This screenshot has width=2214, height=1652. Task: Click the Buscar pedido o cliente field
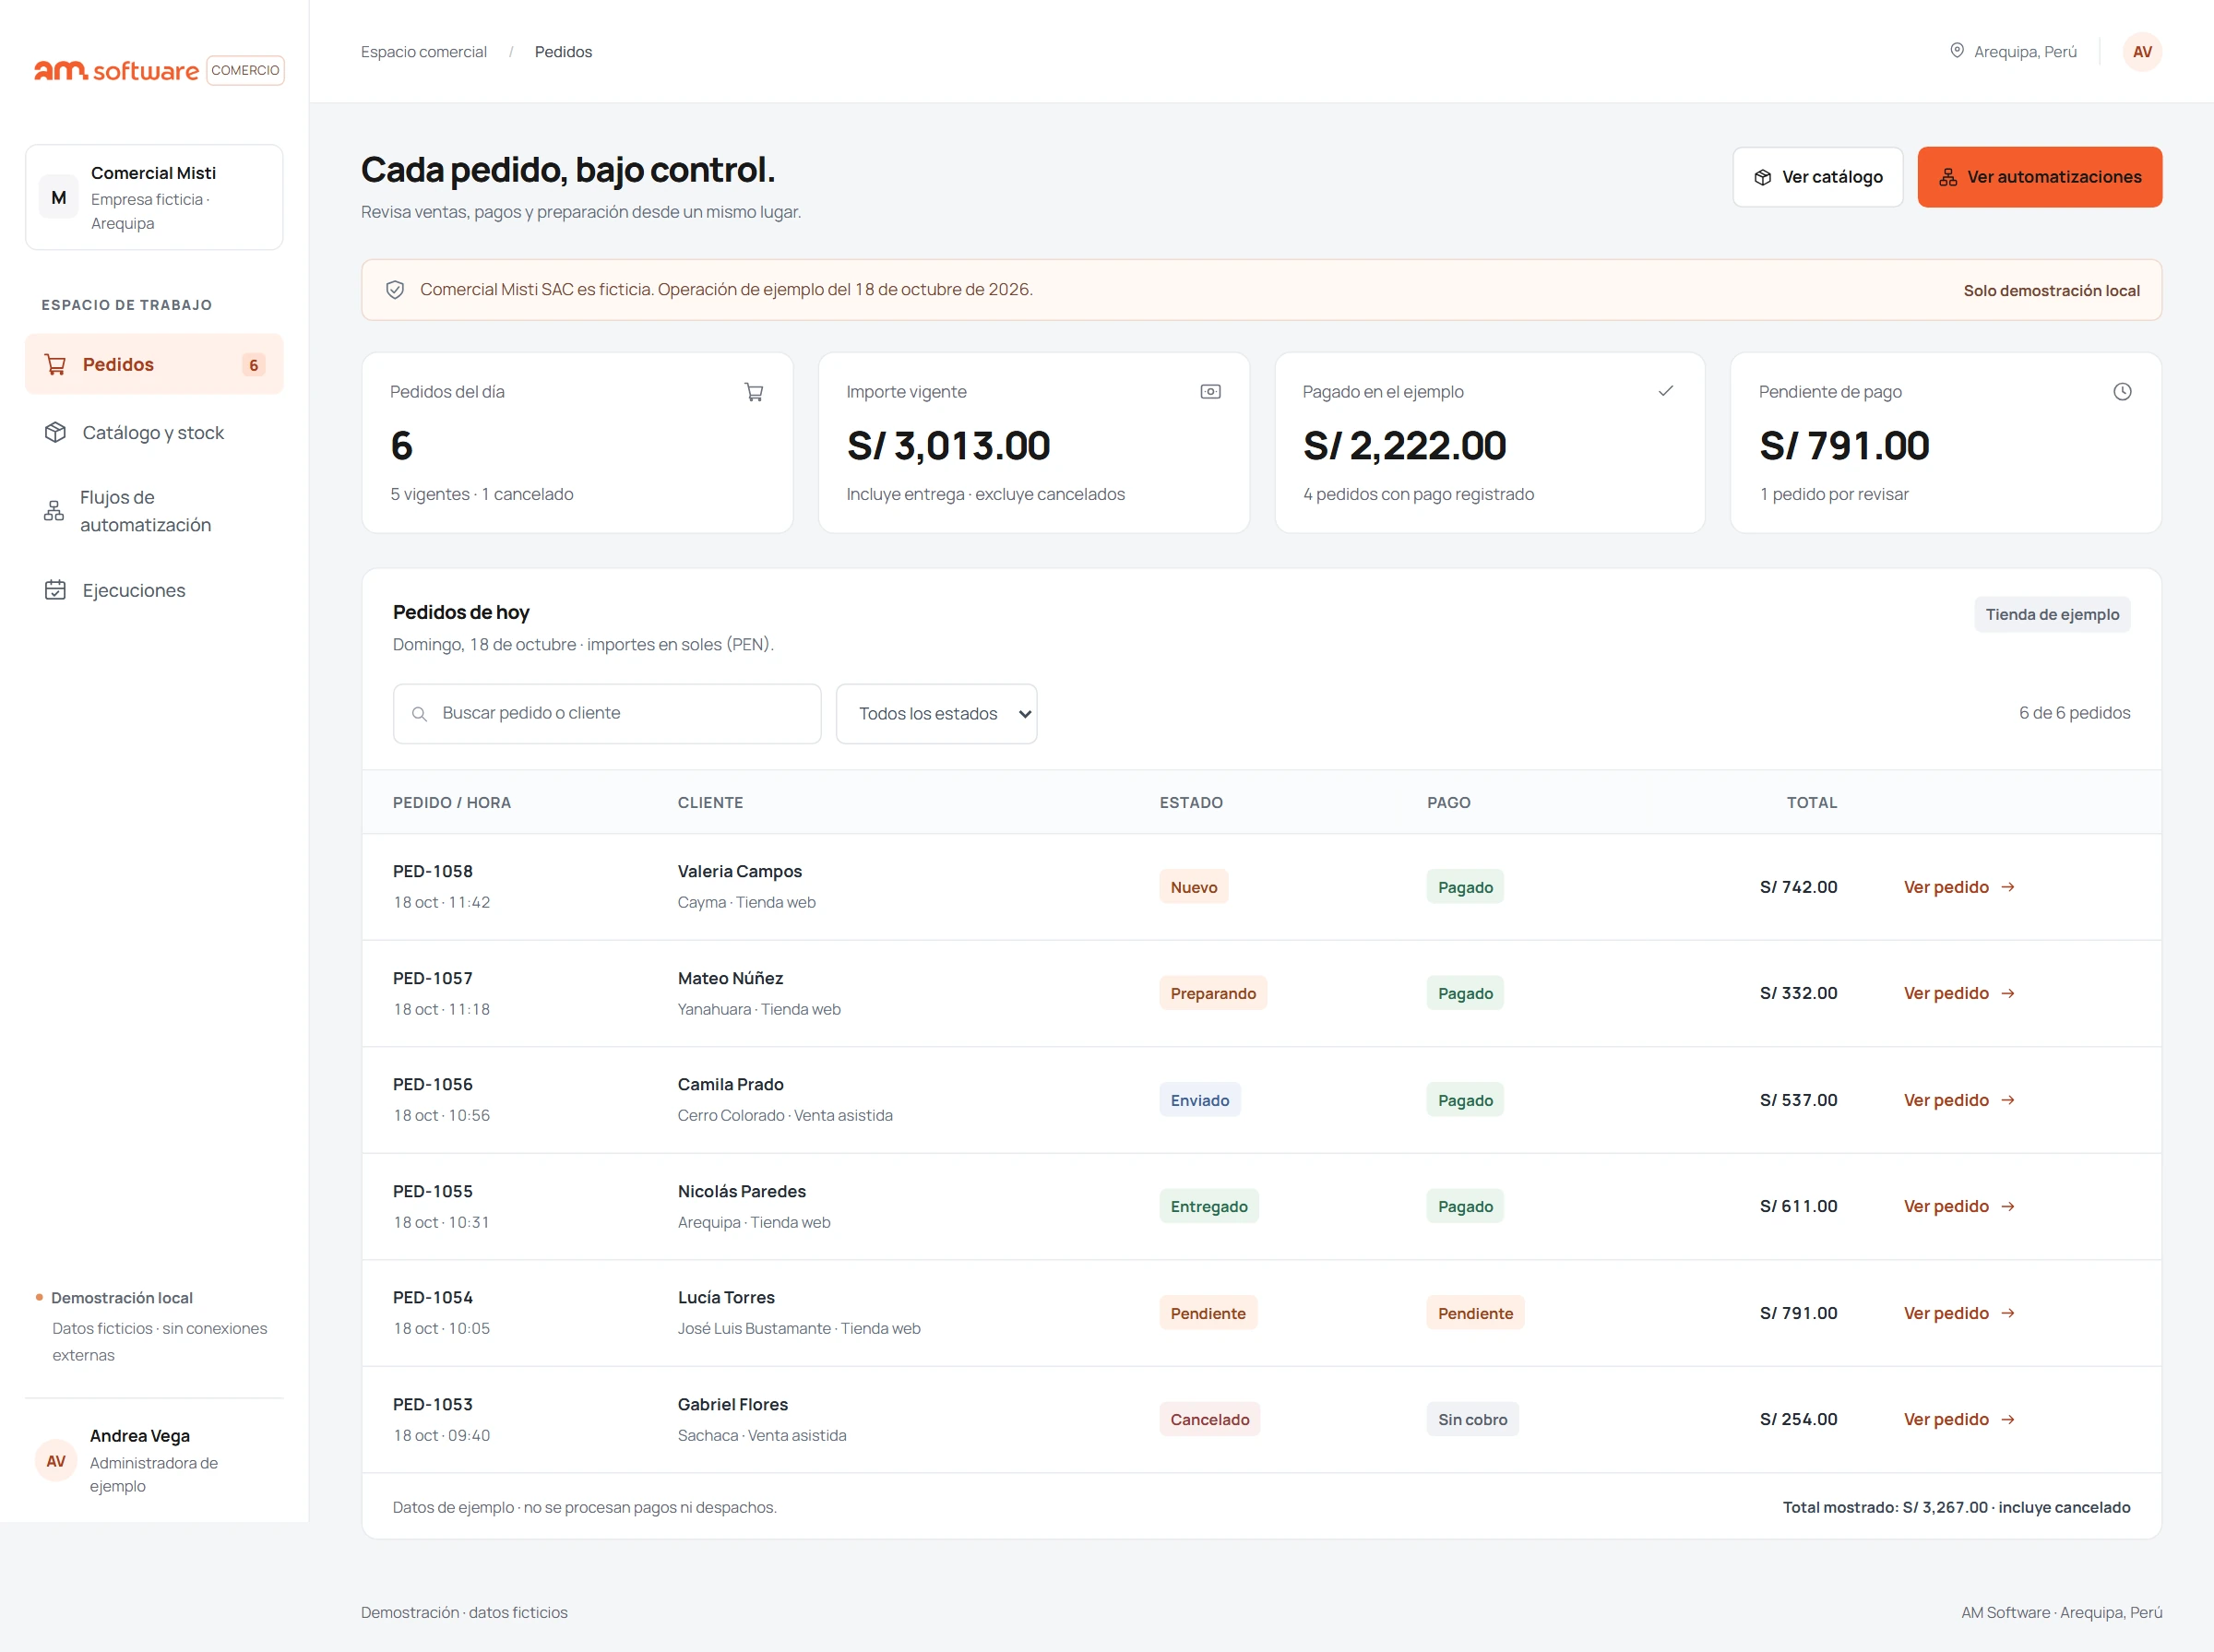pos(607,714)
